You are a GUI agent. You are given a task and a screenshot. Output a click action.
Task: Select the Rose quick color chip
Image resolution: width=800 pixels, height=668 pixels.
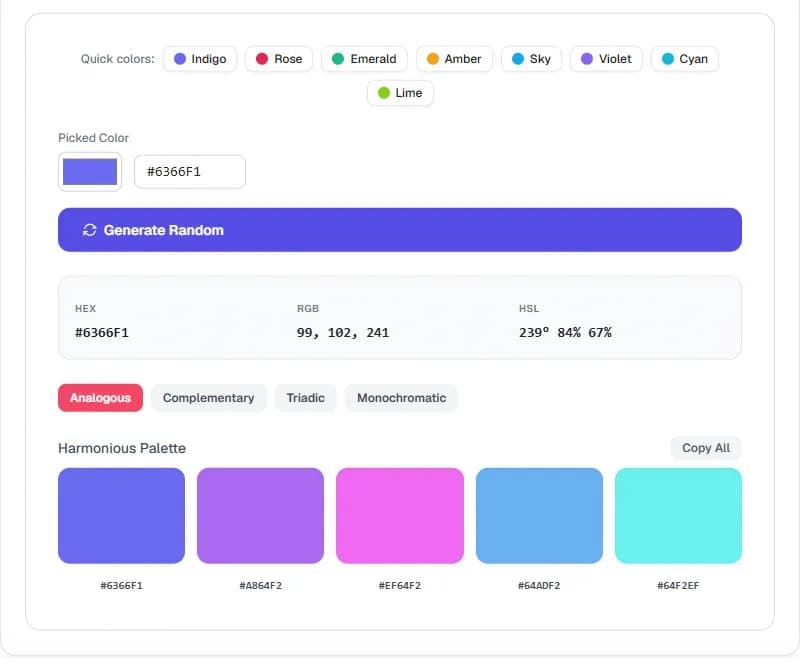[279, 59]
